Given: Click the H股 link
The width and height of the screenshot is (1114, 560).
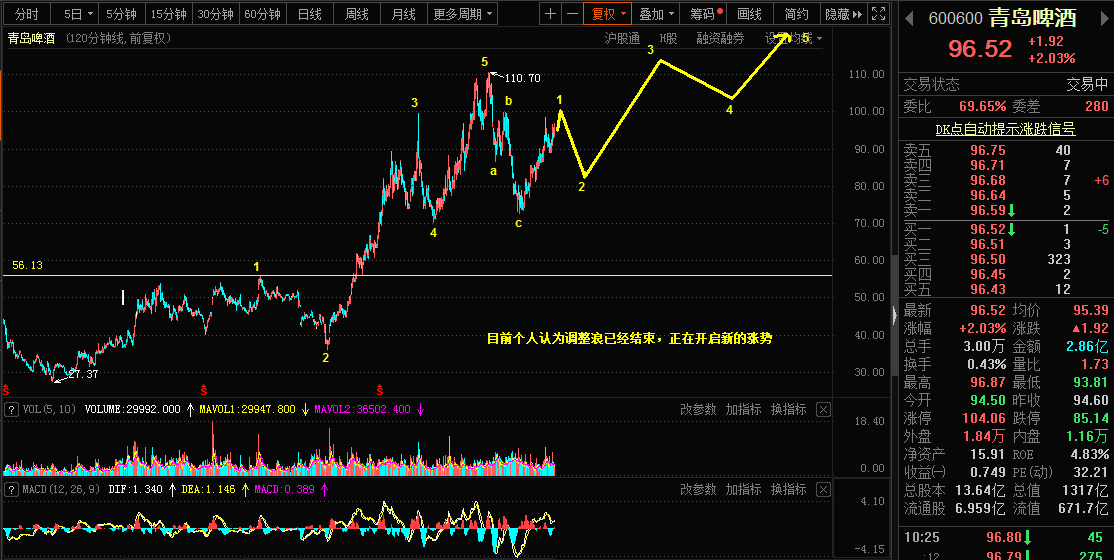Looking at the screenshot, I should pyautogui.click(x=668, y=38).
